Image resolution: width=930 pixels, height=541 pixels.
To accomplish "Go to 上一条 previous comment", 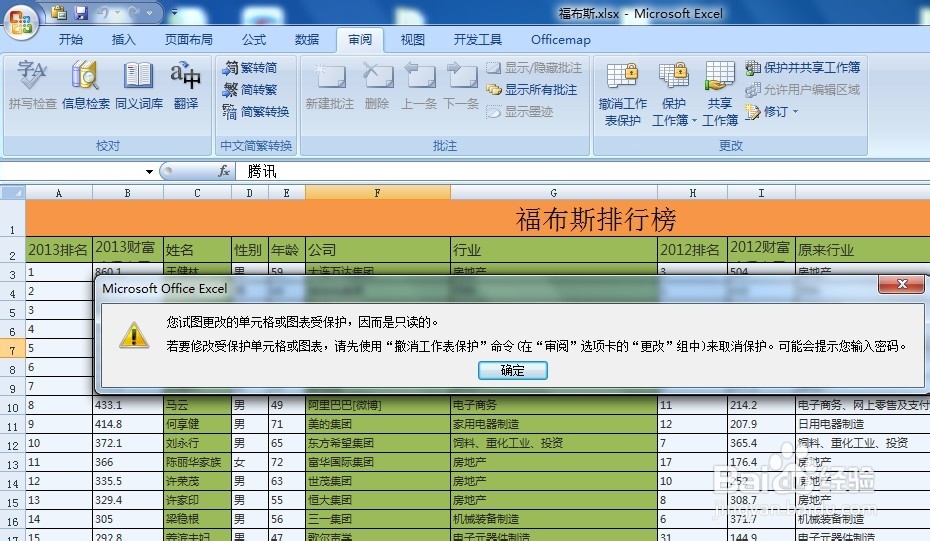I will click(419, 85).
